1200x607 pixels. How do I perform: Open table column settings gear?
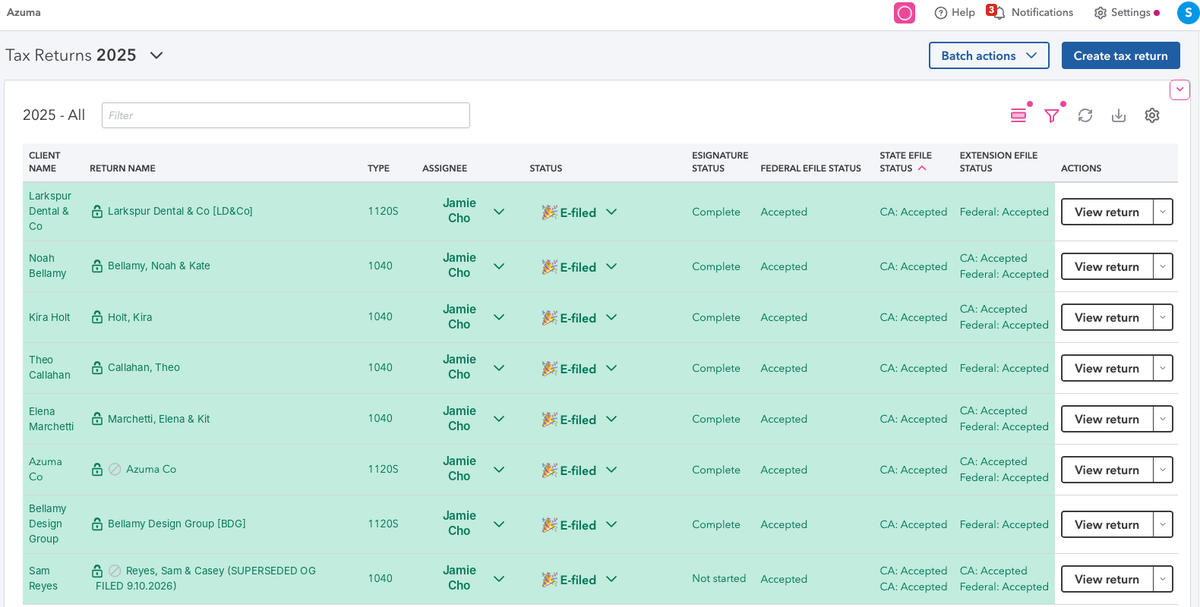pyautogui.click(x=1152, y=115)
